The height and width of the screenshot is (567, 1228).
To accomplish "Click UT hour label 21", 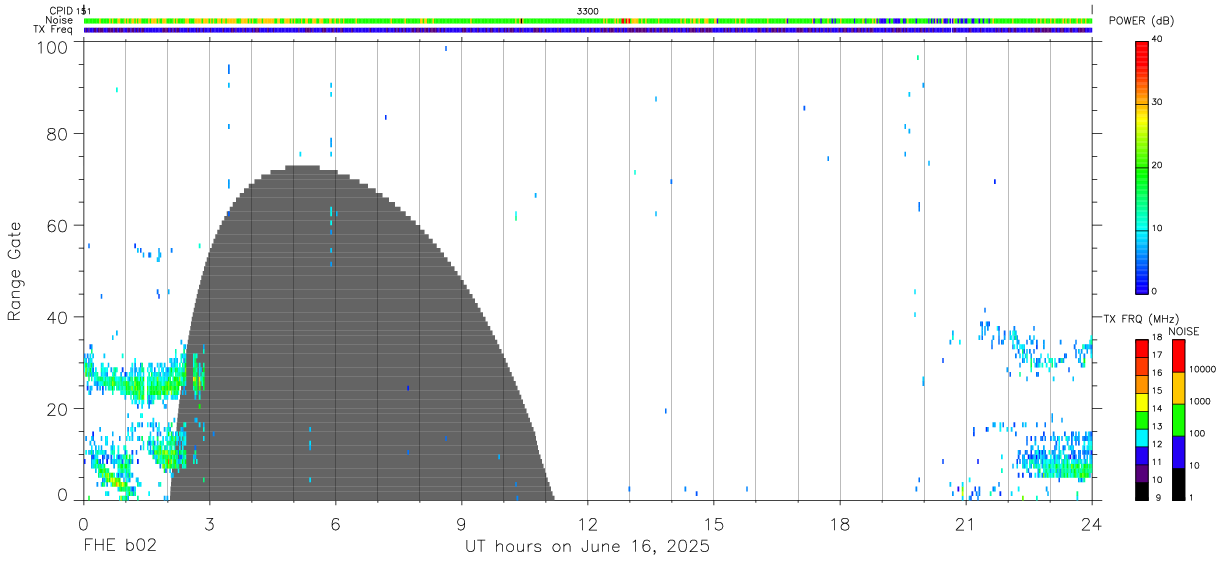I will tap(966, 522).
